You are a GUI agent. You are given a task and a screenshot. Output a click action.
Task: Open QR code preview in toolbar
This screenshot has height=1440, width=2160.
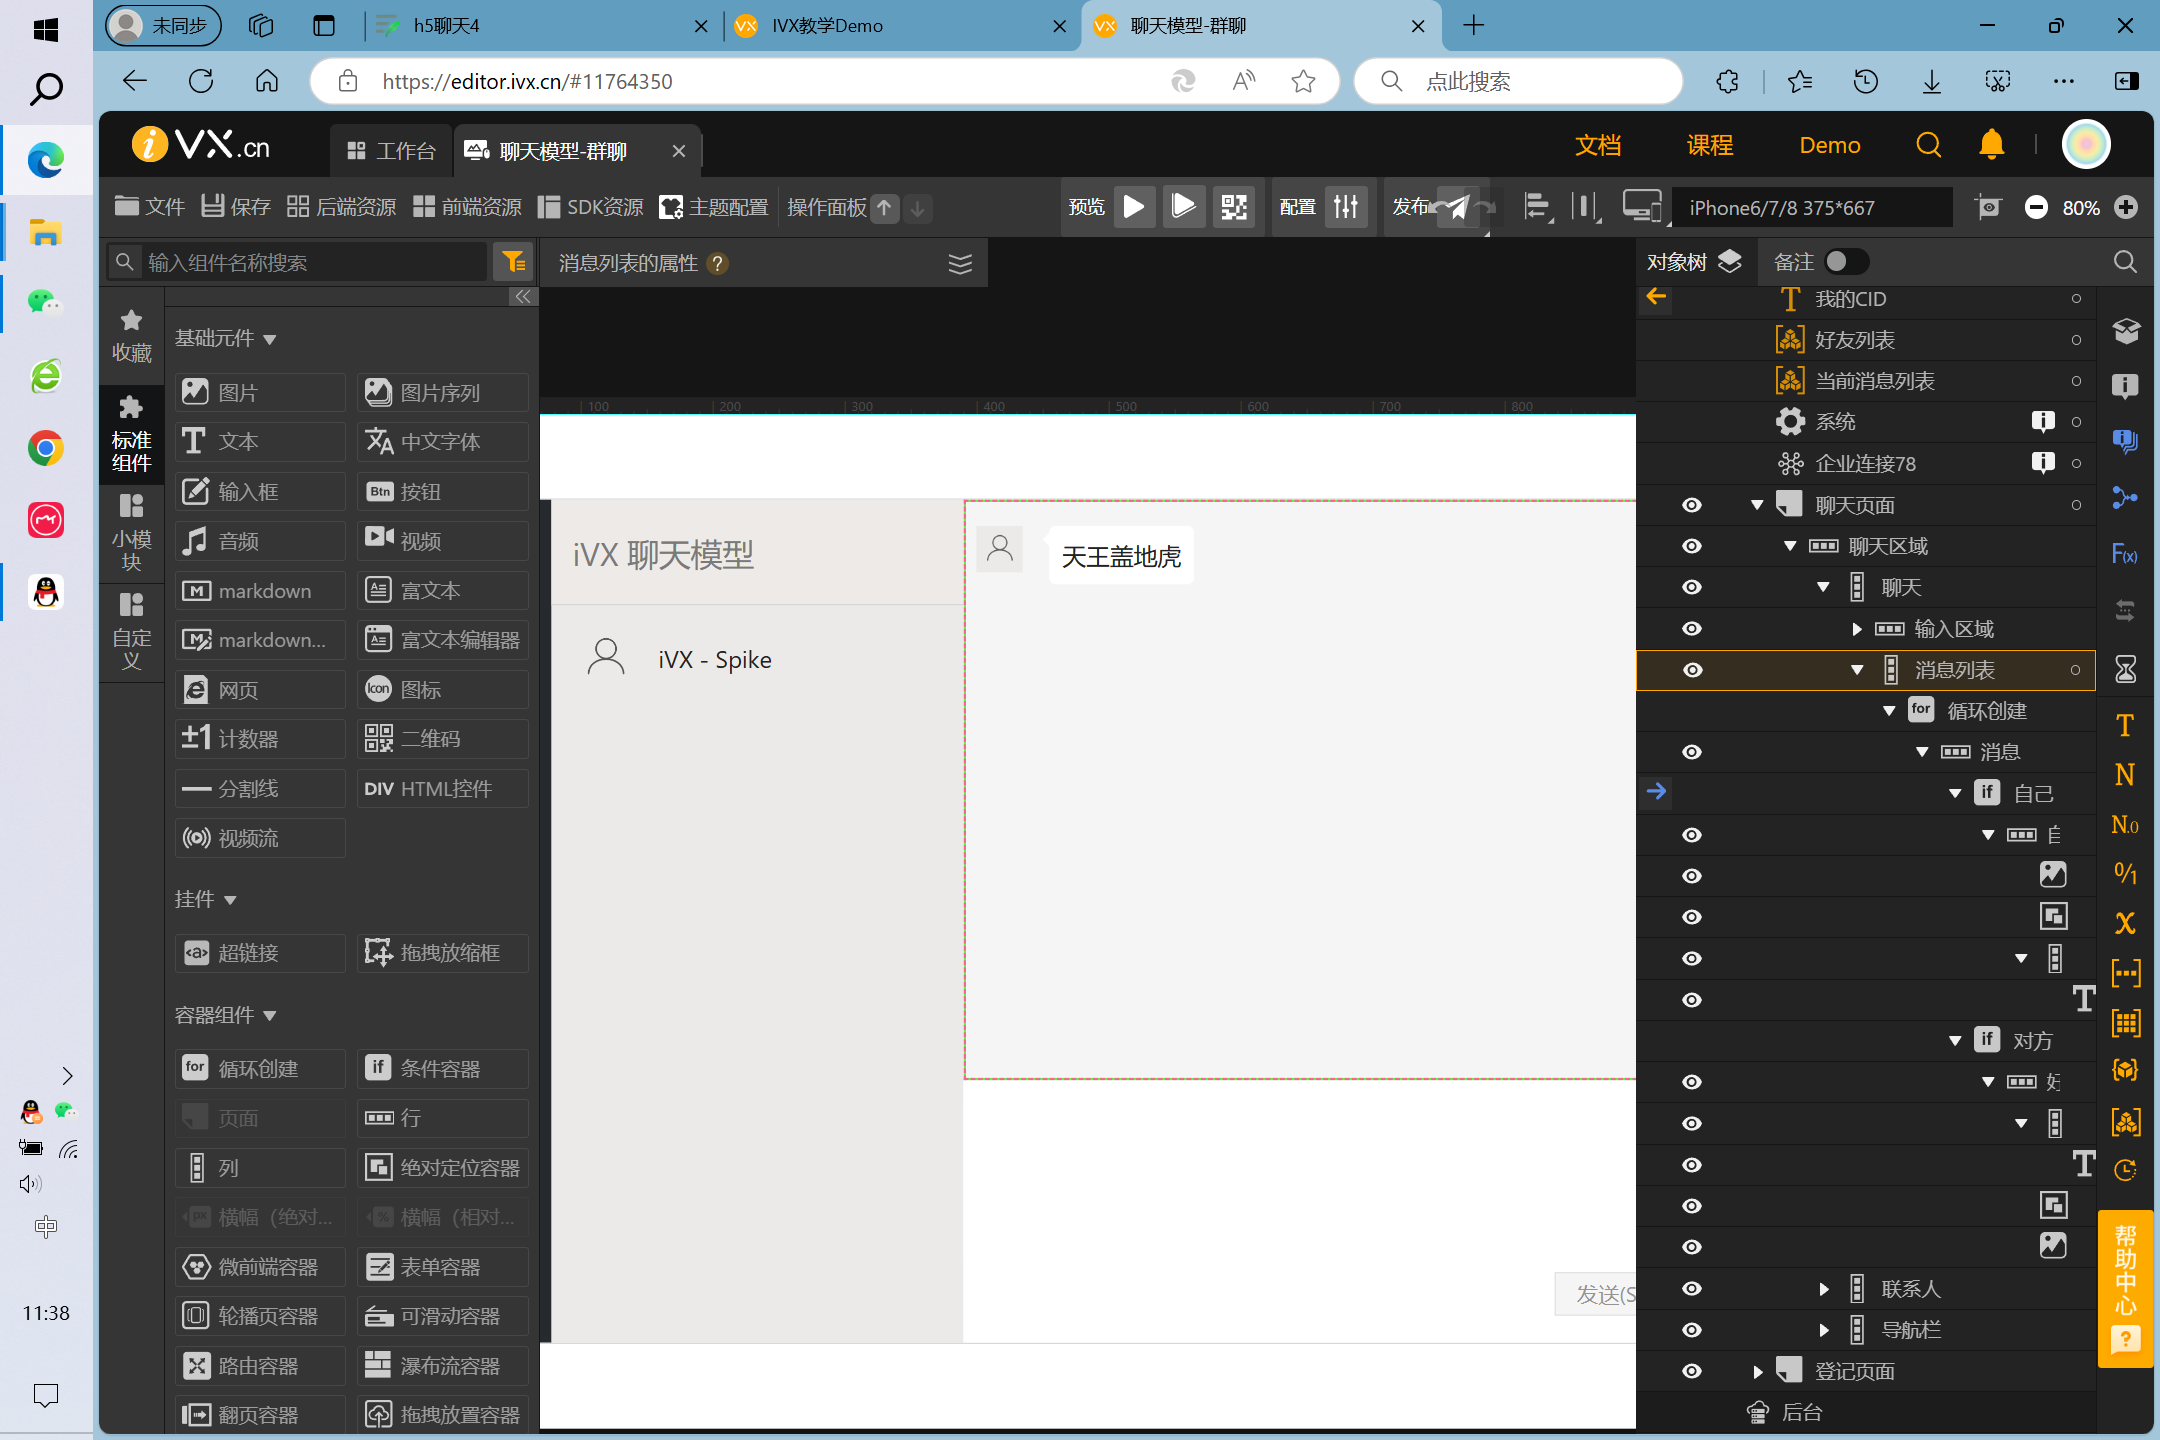(x=1234, y=207)
